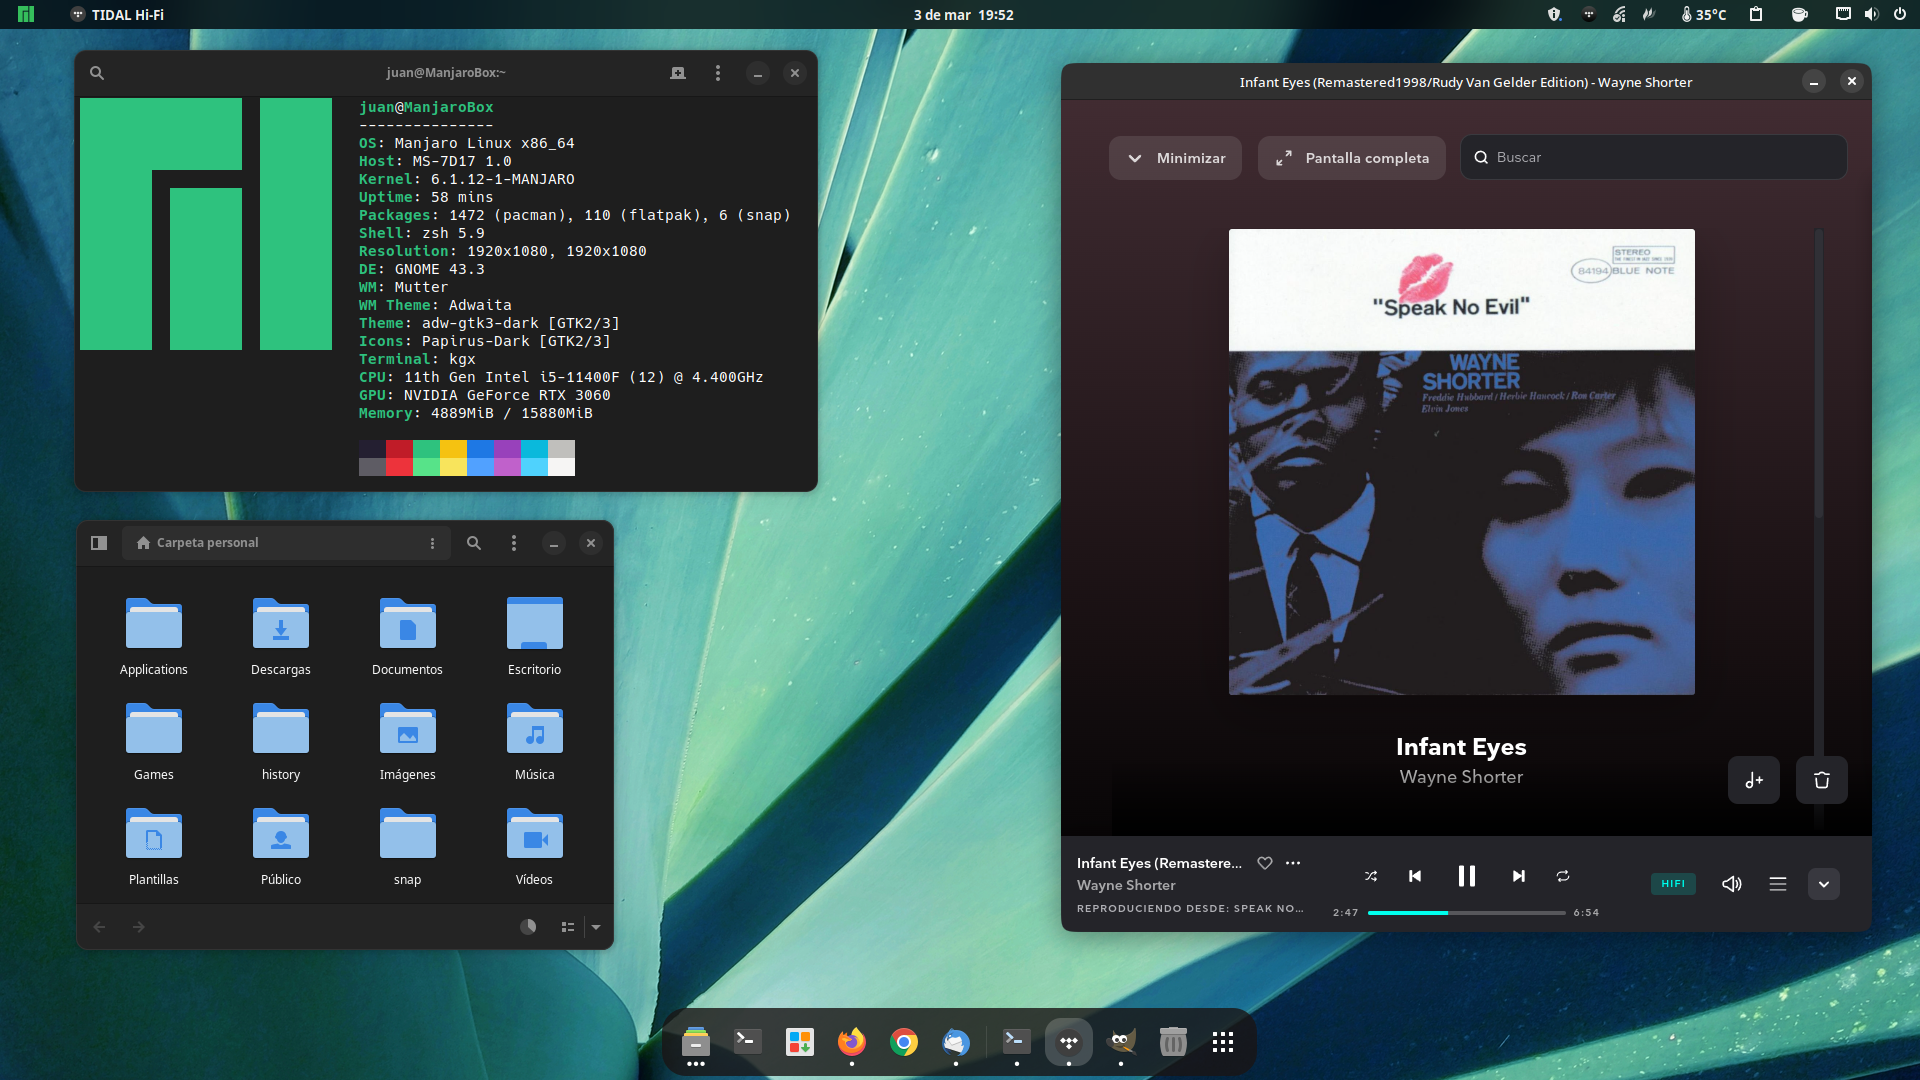Open Infant Eyes track title link in player bar
This screenshot has width=1920, height=1080.
[1159, 863]
